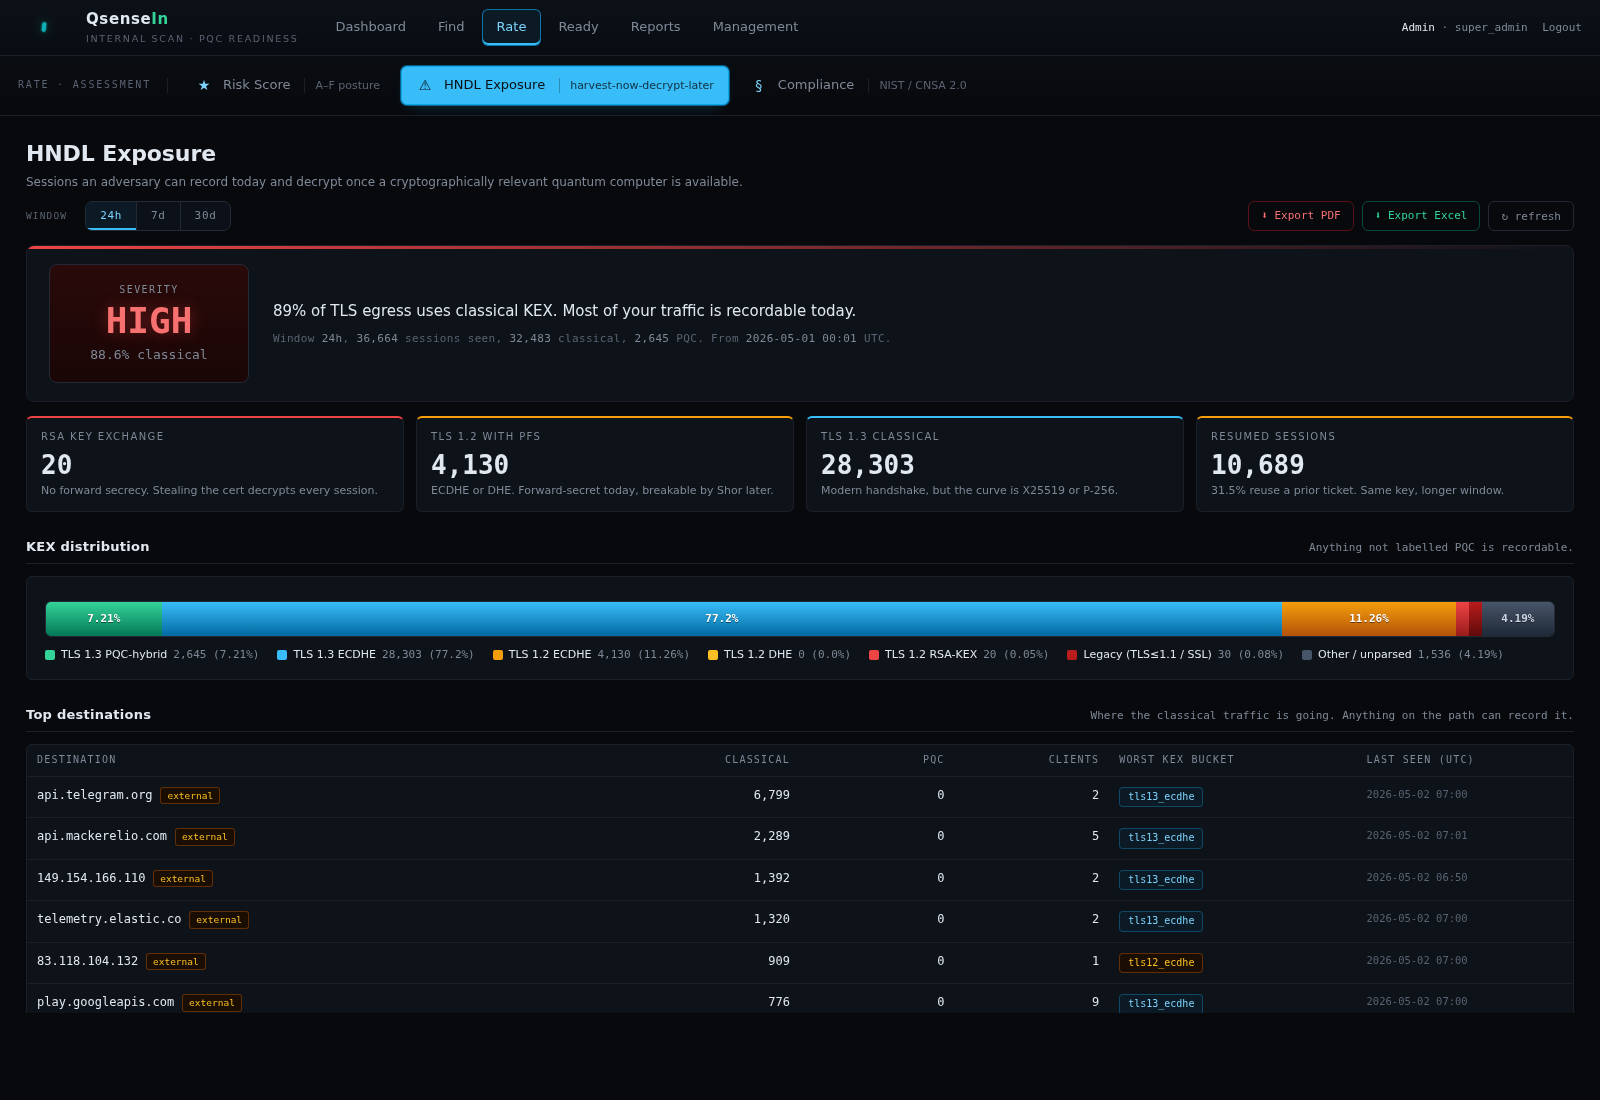Click the 2026-05-02 06:50 last seen value

(x=1417, y=878)
